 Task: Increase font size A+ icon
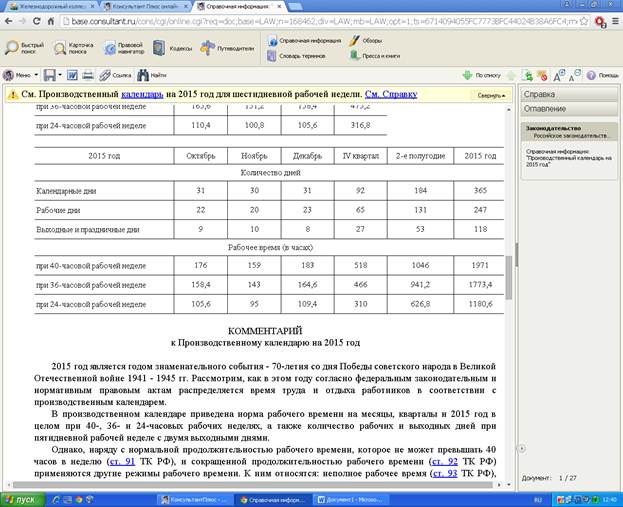click(558, 75)
